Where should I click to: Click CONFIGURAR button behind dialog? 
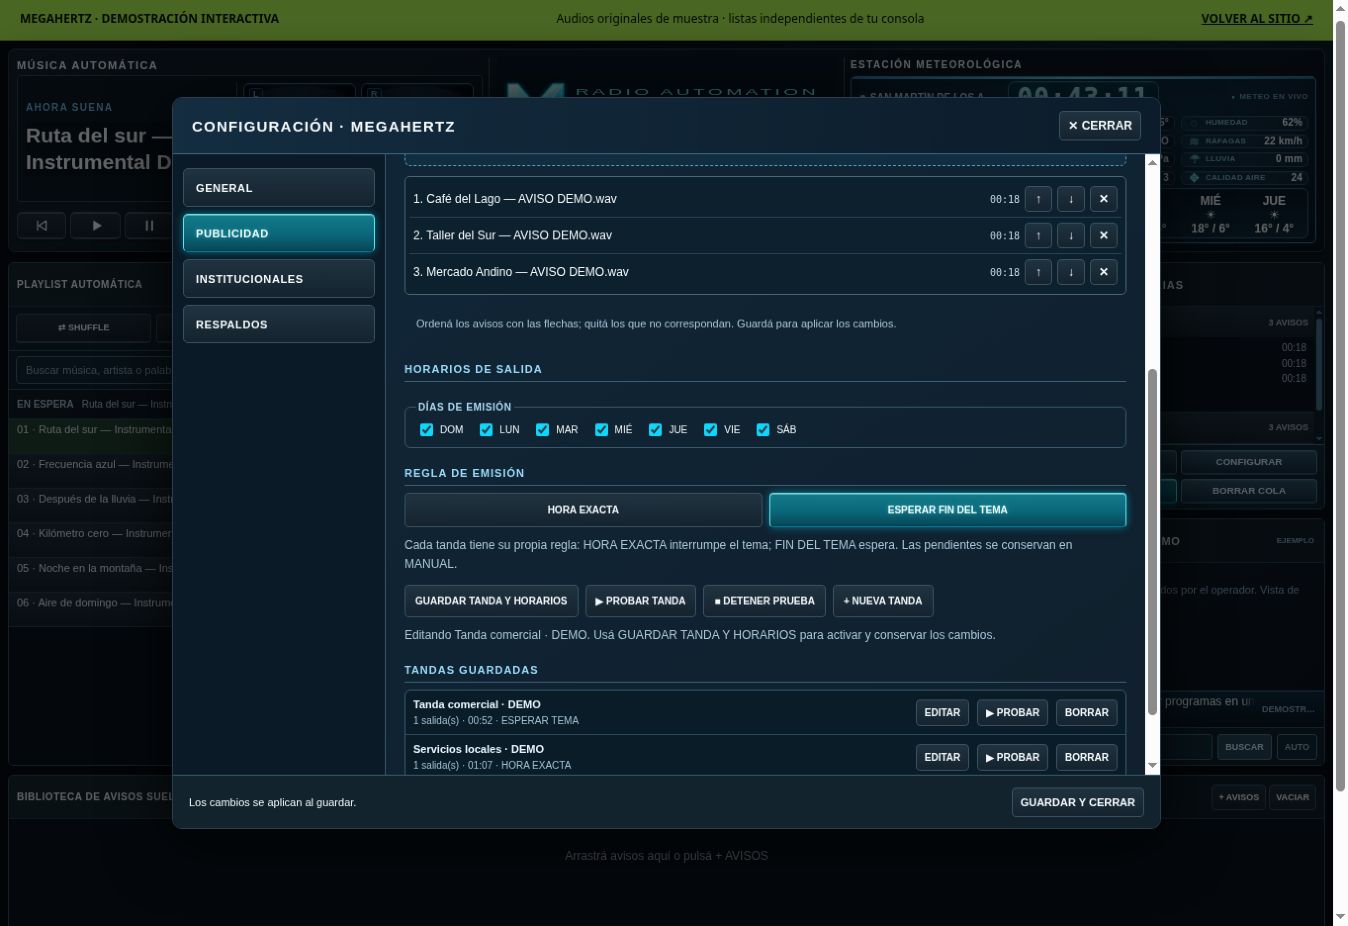(x=1248, y=462)
